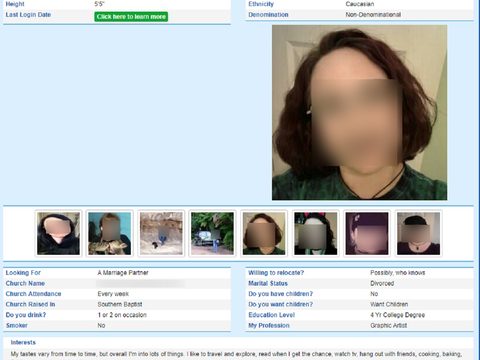Viewport: 480px width, 360px height.
Task: Click the 'Marital Status' label
Action: (268, 283)
